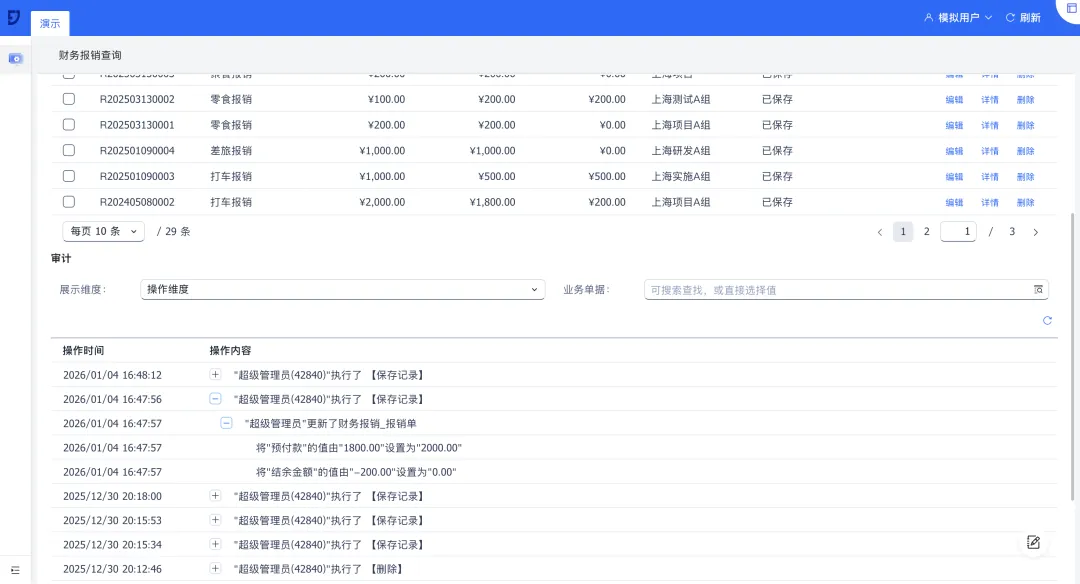Go to previous page arrow
This screenshot has width=1080, height=584.
point(880,232)
